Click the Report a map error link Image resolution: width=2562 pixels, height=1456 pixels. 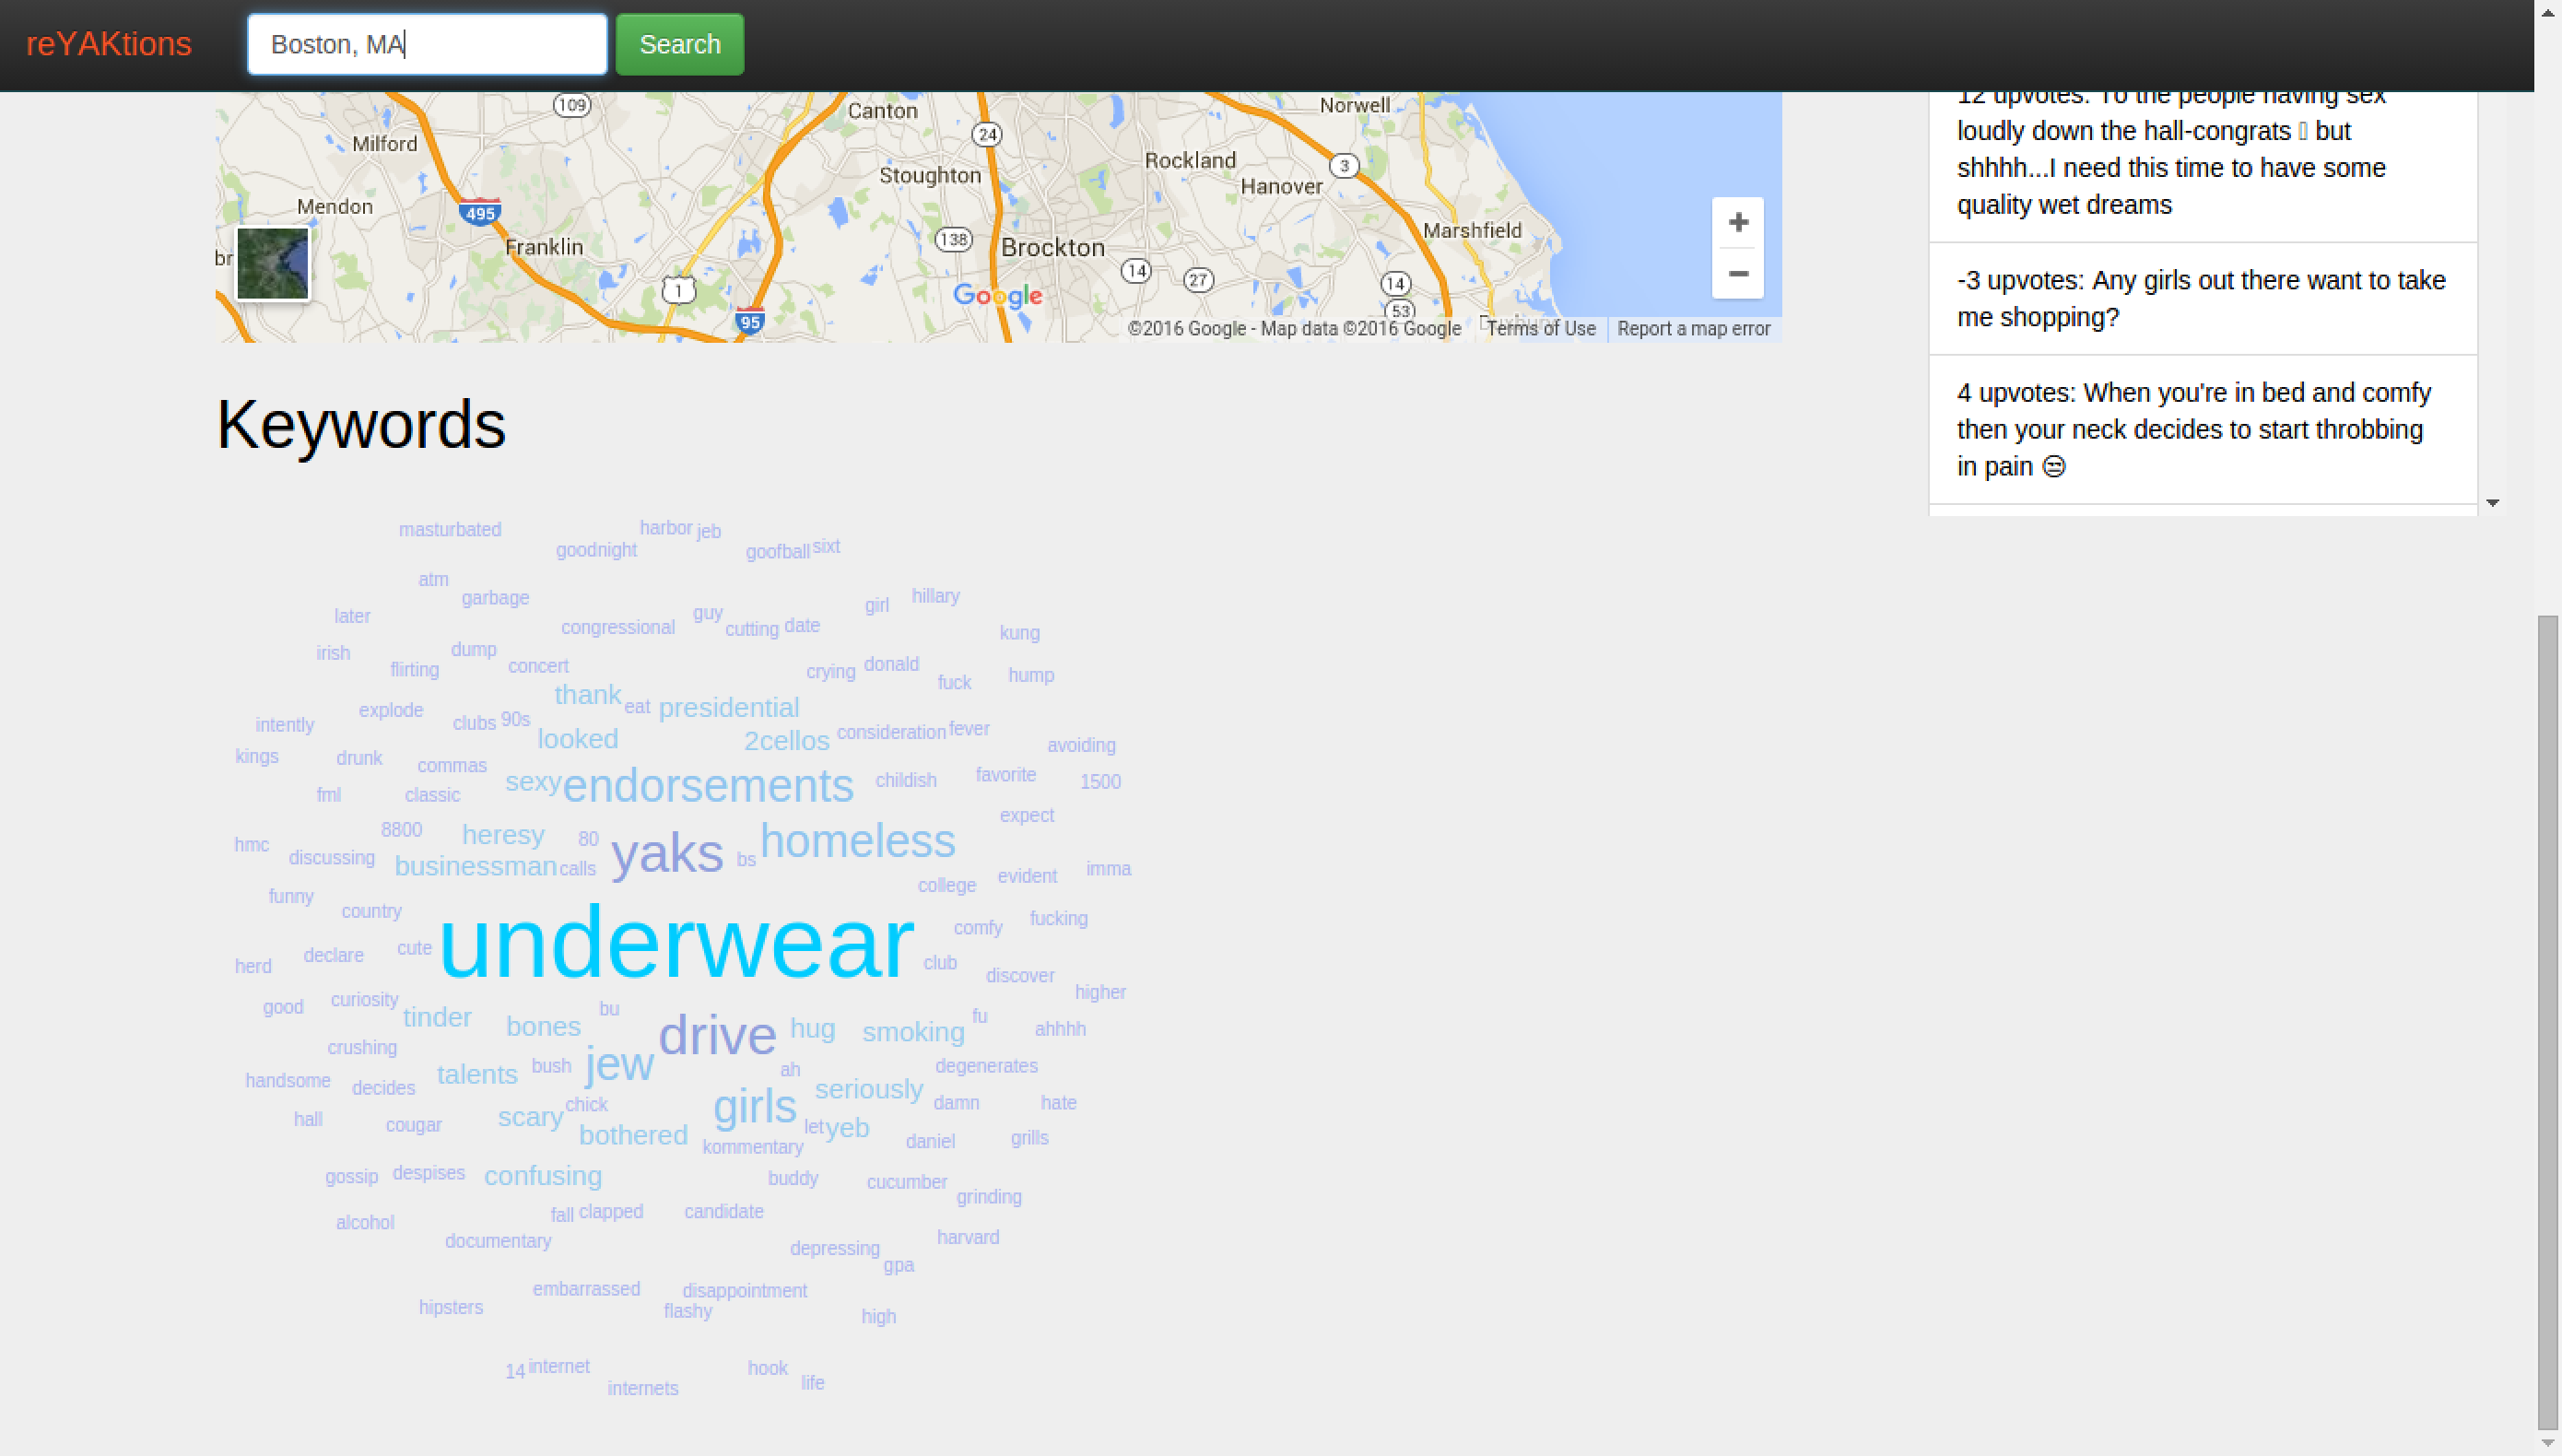pyautogui.click(x=1693, y=329)
